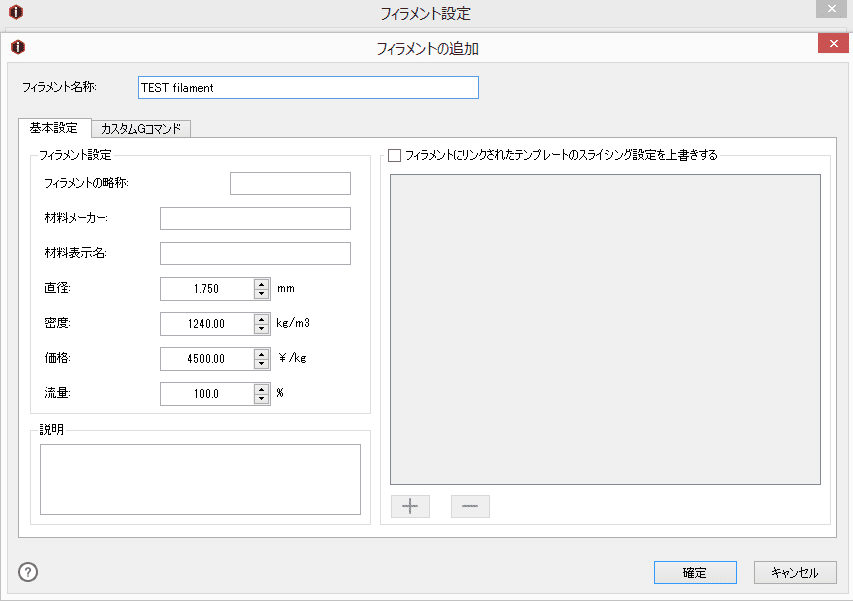The height and width of the screenshot is (601, 853).
Task: Click the TEST filament name input field
Action: tap(308, 87)
